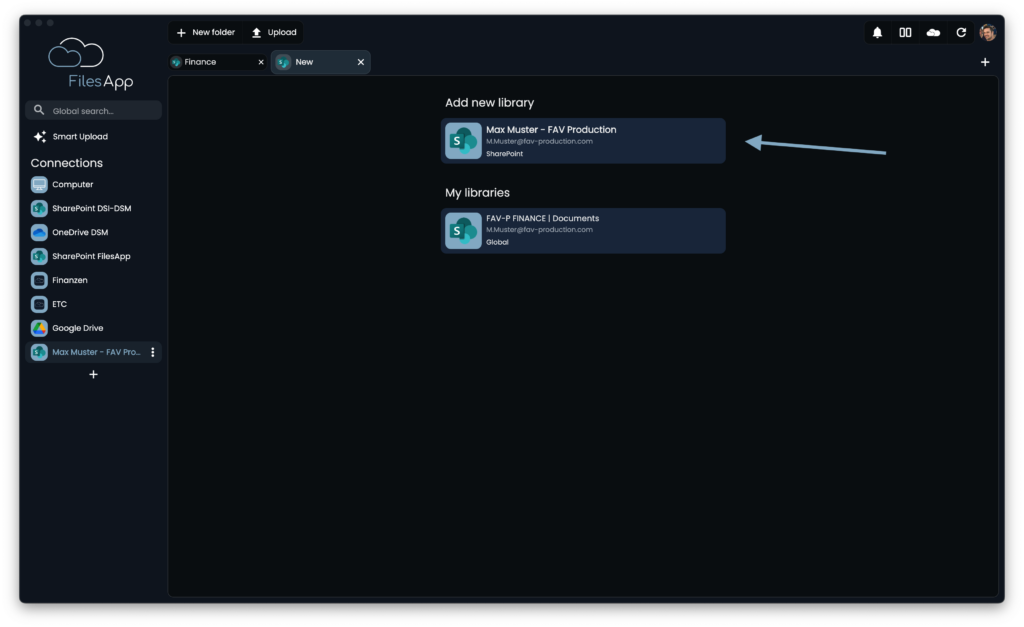Image resolution: width=1024 pixels, height=627 pixels.
Task: Click the ETC drive icon
Action: [39, 304]
